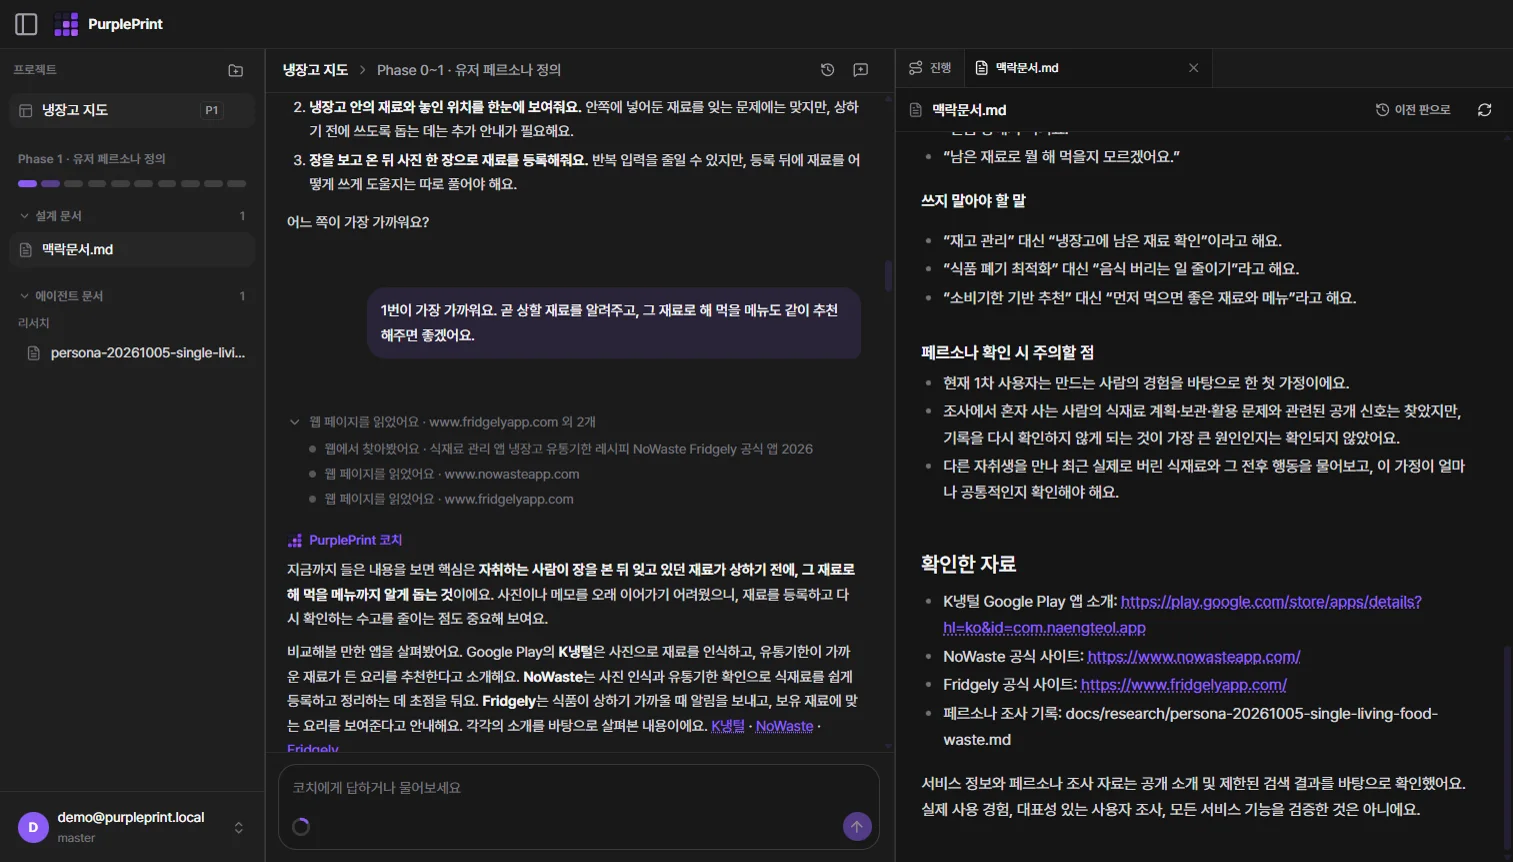
Task: Open chat history clock icon
Action: click(x=827, y=70)
